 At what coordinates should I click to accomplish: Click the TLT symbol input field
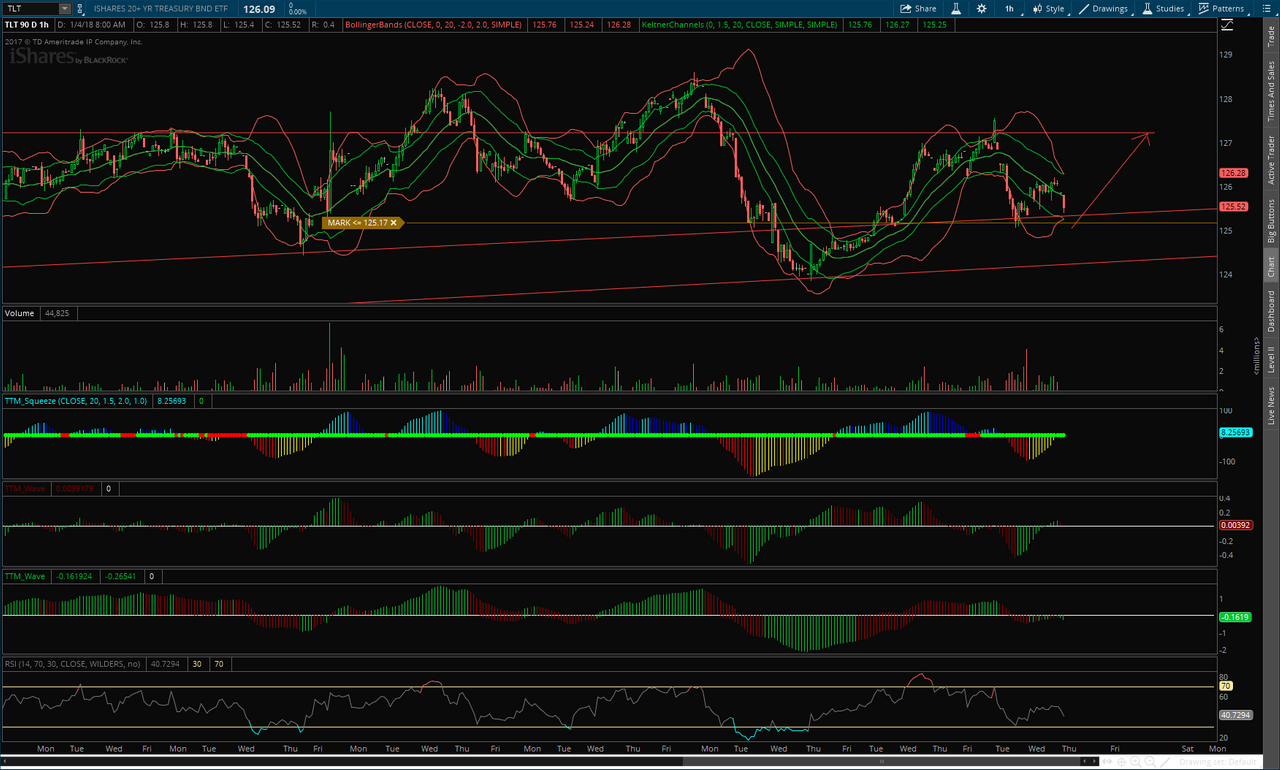[x=31, y=8]
